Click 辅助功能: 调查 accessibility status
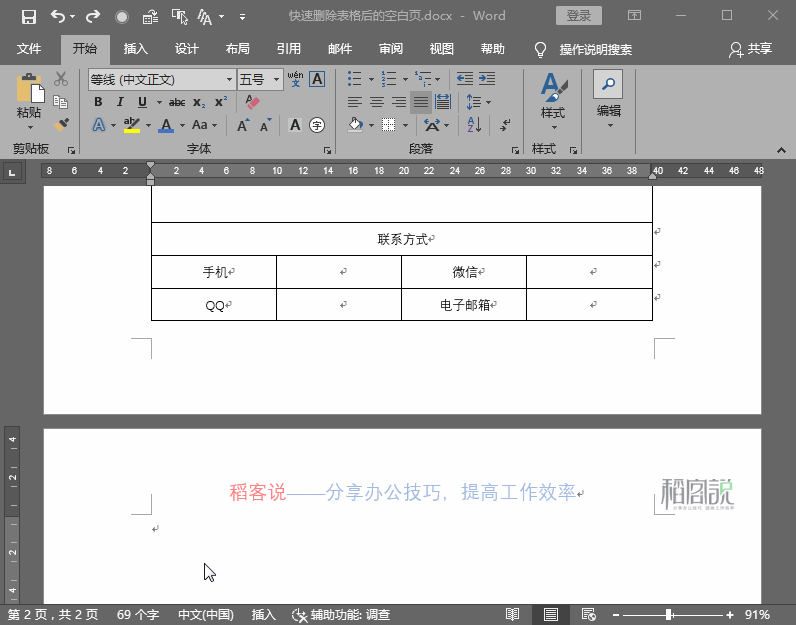This screenshot has width=796, height=625. [x=341, y=615]
